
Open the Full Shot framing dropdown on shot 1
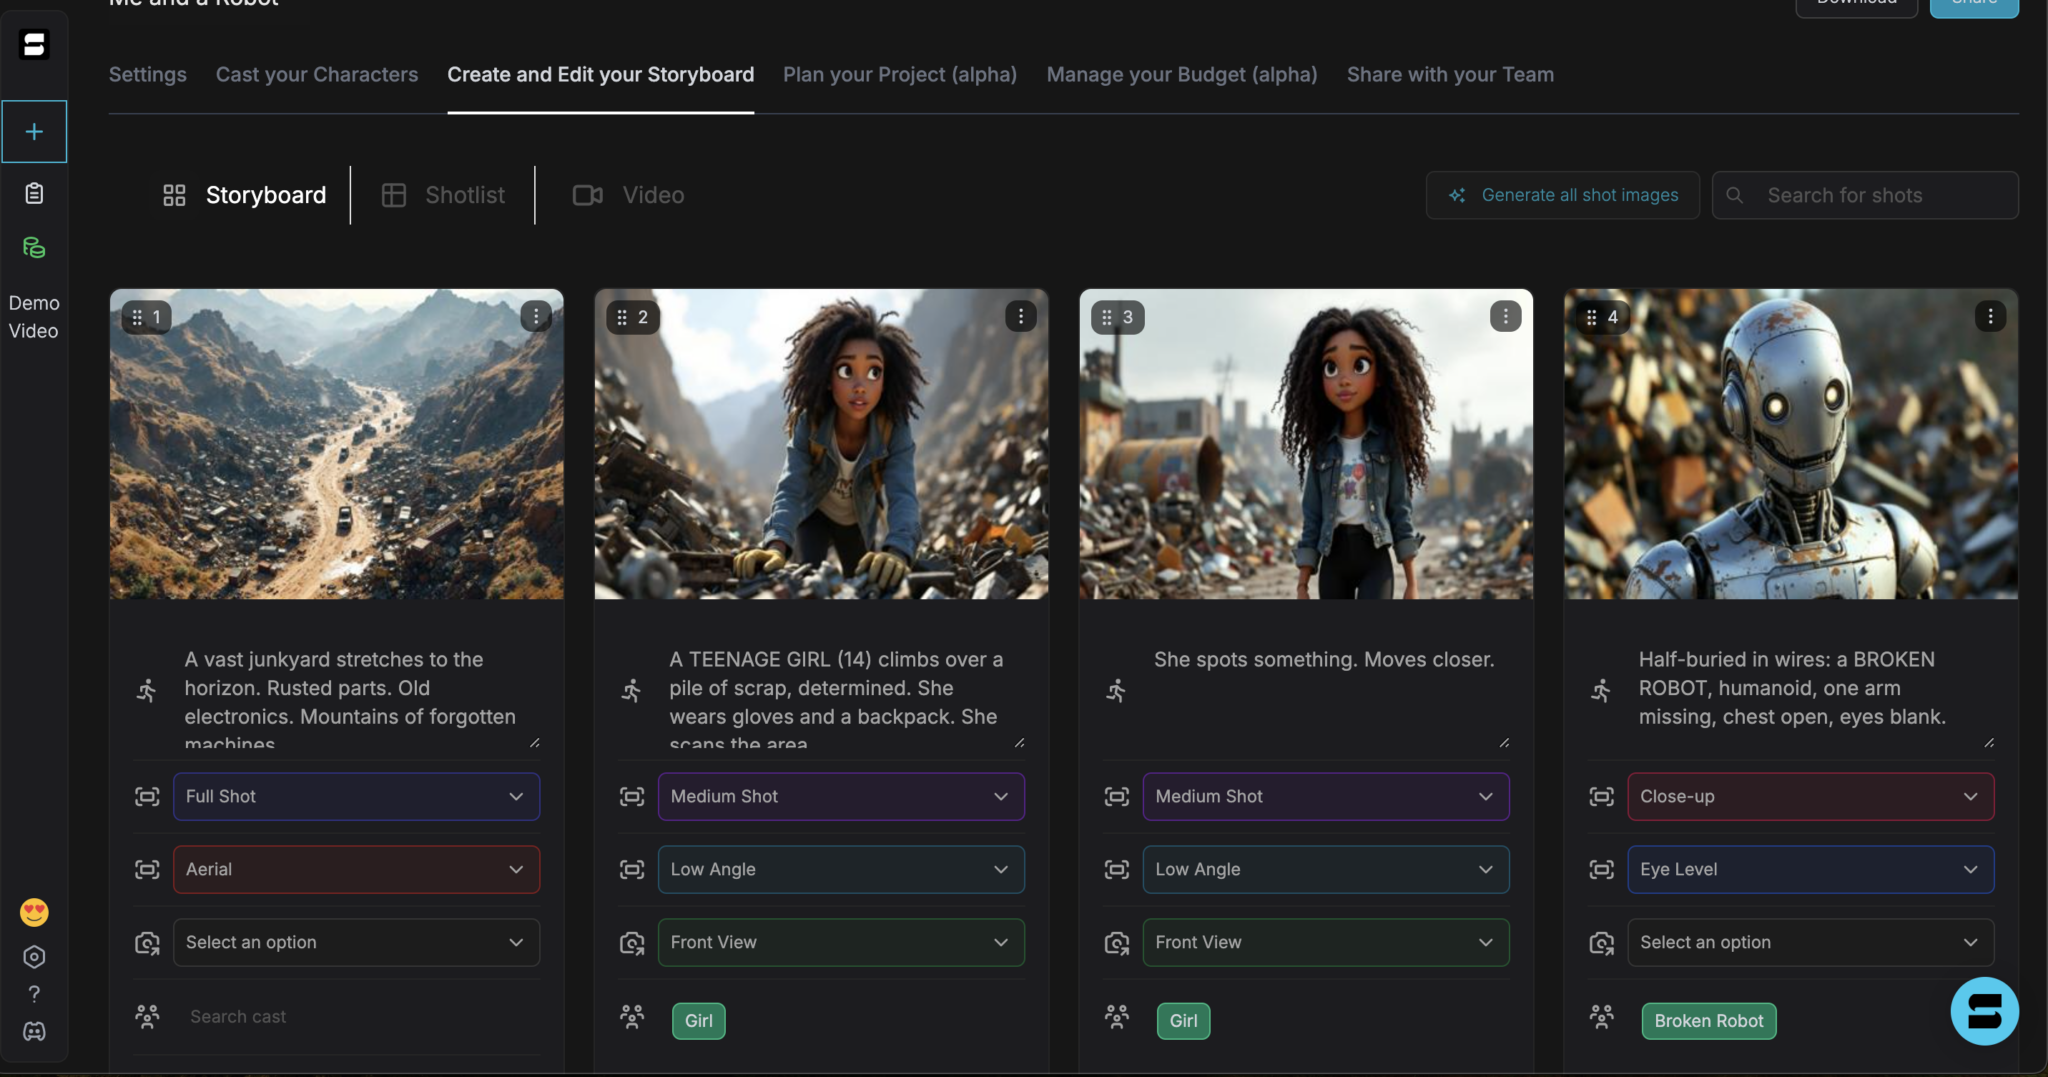pos(355,796)
